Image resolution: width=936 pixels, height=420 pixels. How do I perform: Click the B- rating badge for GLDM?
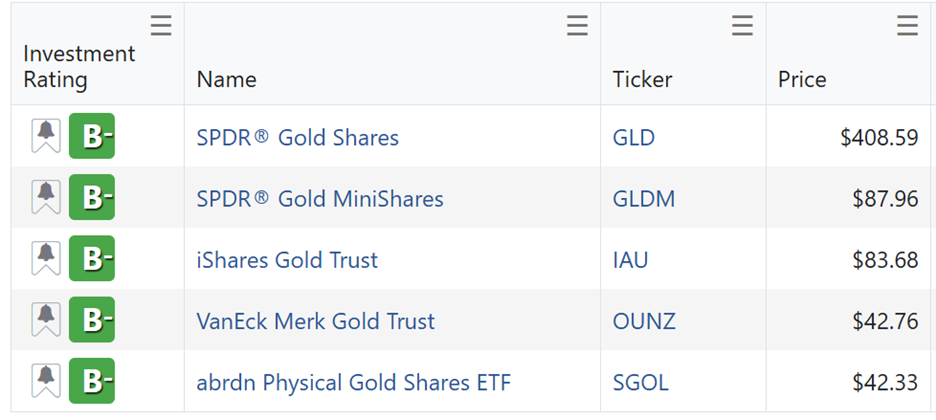click(92, 198)
